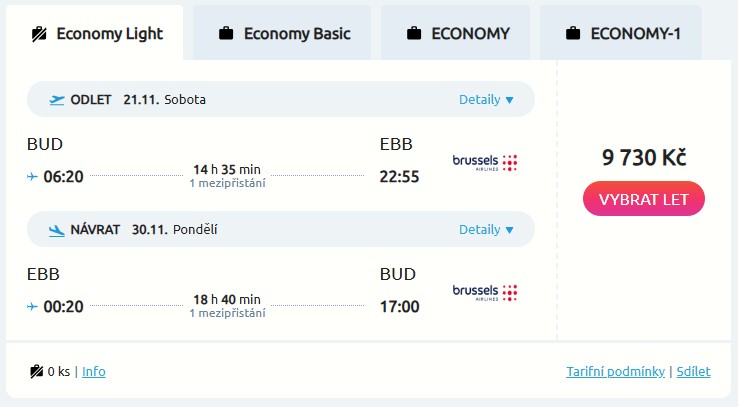The height and width of the screenshot is (407, 738).
Task: Click the outbound 1 mezipřistání stopover text
Action: point(227,183)
